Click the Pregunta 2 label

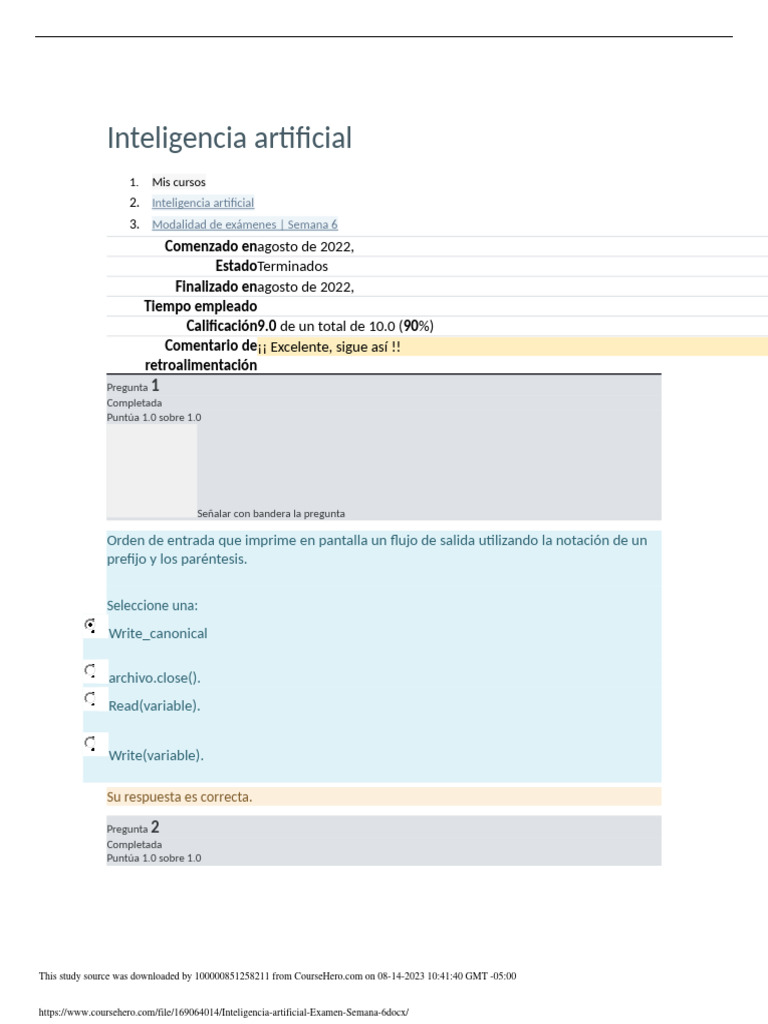click(x=133, y=827)
